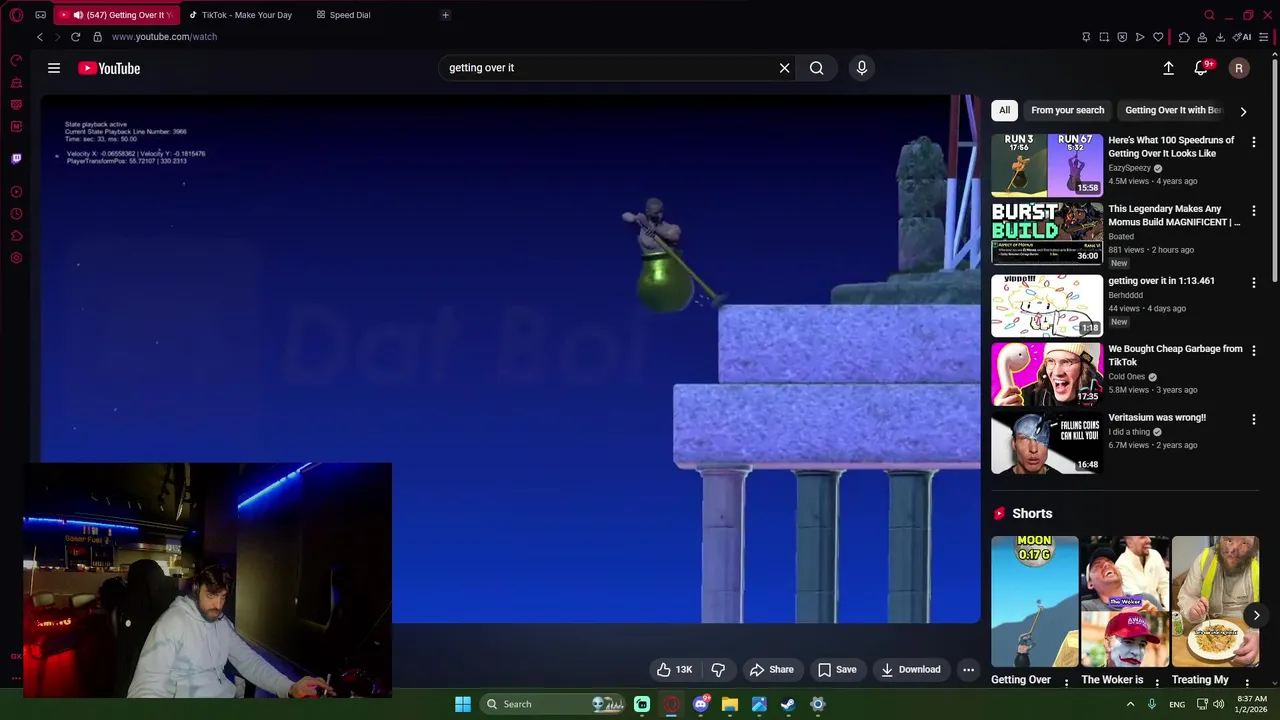
Task: Open the Opera GX main menu logo
Action: pos(16,15)
